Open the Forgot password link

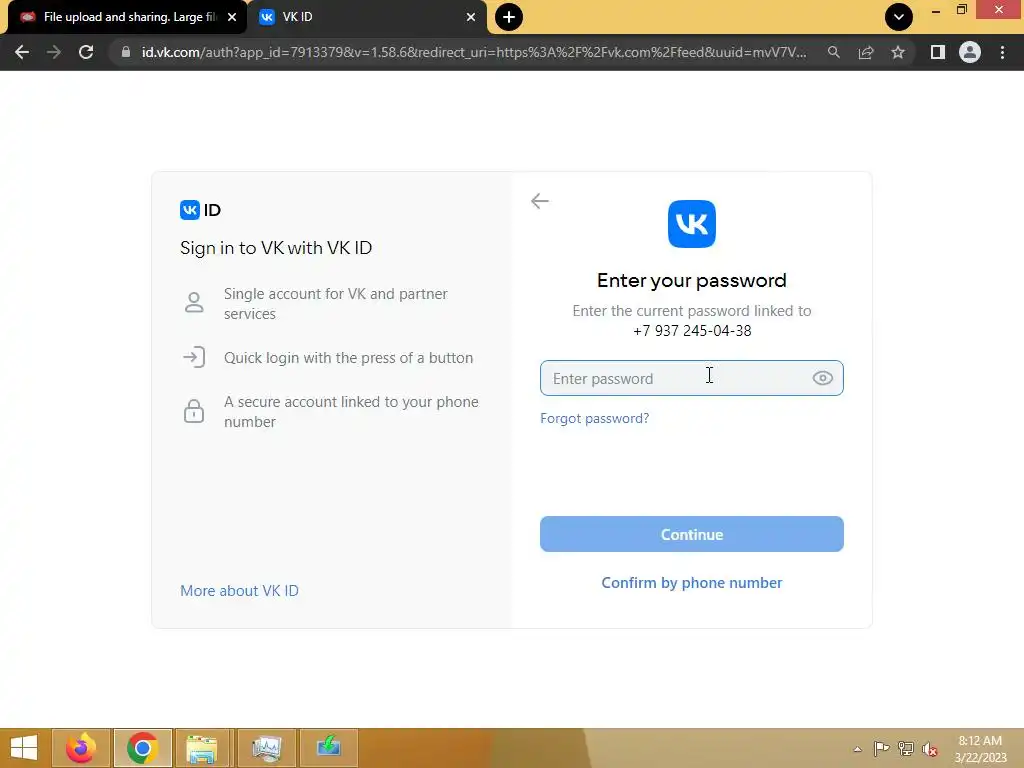[x=594, y=418]
